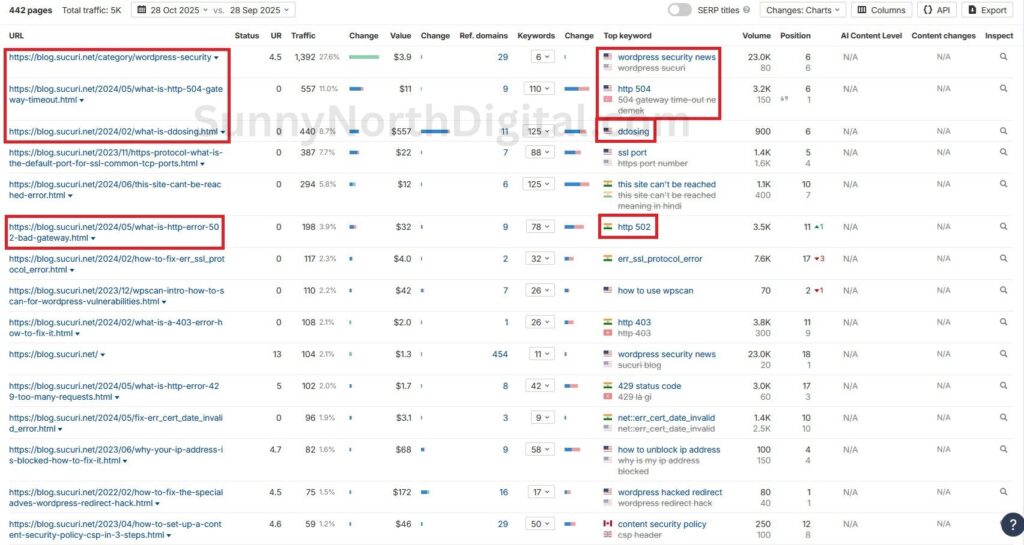
Task: Expand keywords dropdown showing 32
Action: point(539,258)
